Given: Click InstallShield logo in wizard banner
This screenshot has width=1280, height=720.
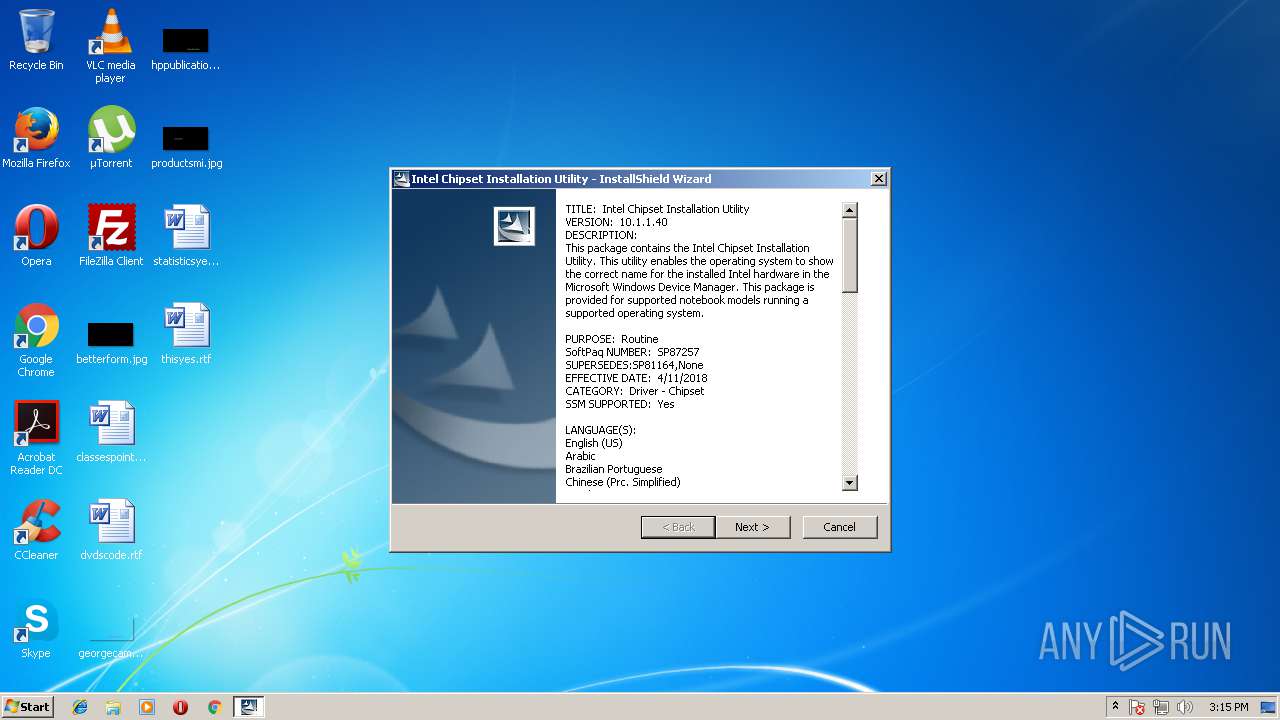Looking at the screenshot, I should [514, 226].
